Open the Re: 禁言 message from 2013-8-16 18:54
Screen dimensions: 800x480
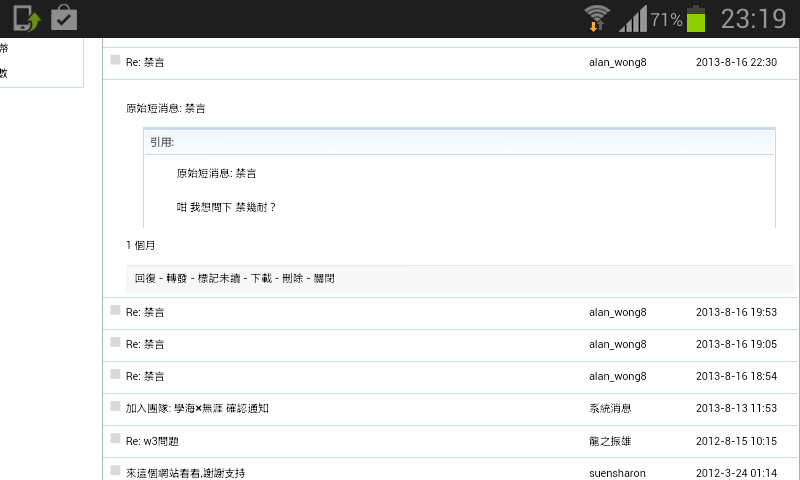pos(145,376)
